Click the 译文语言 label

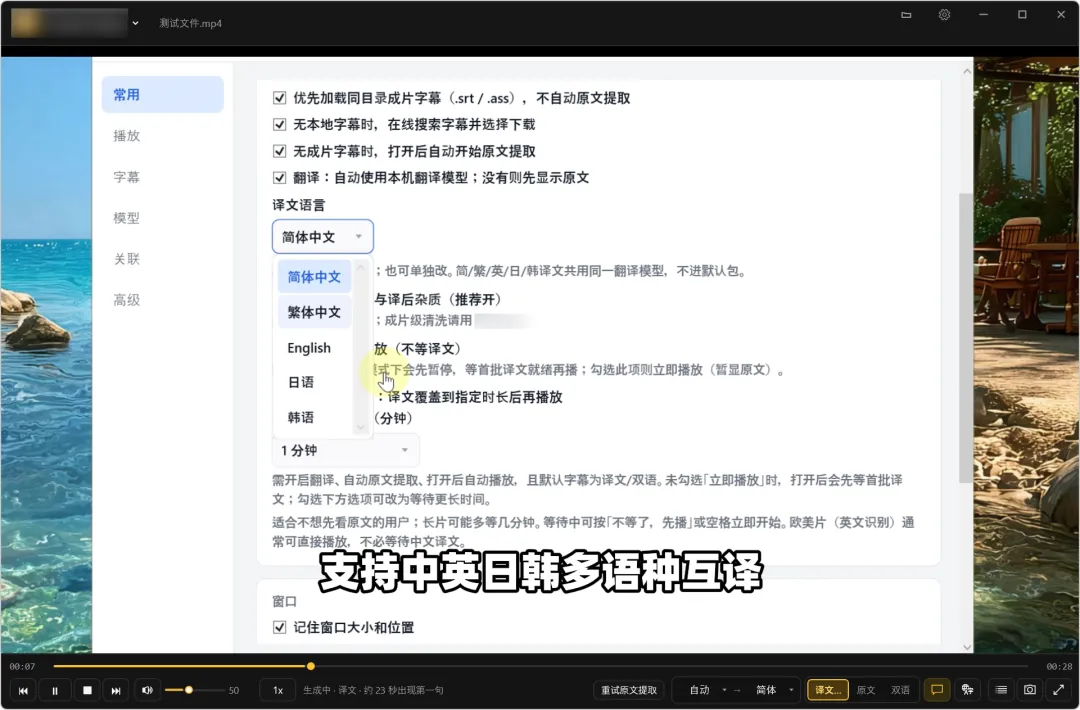(x=299, y=205)
